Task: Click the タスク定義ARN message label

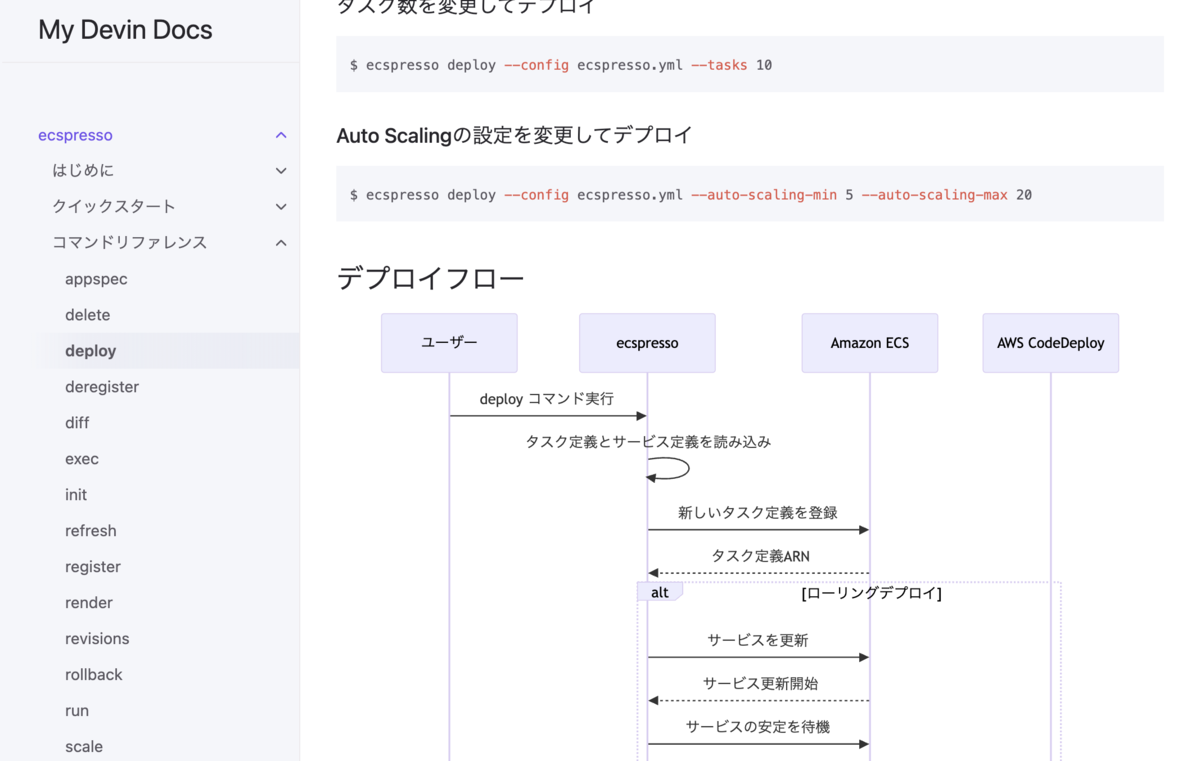Action: point(761,556)
